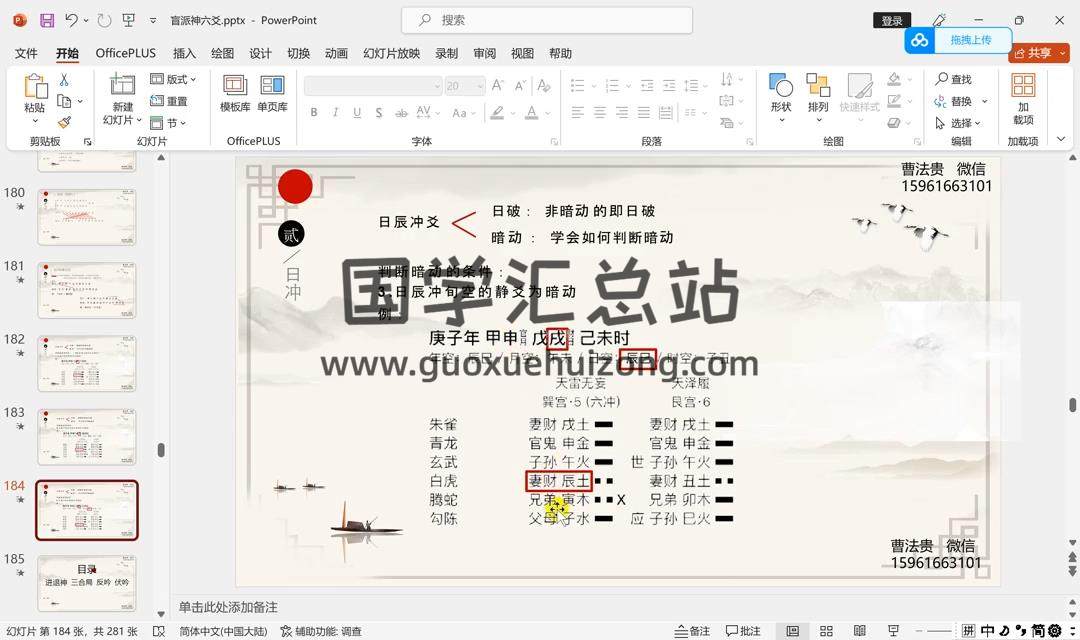Switch to the Slide Show tab

coord(391,53)
